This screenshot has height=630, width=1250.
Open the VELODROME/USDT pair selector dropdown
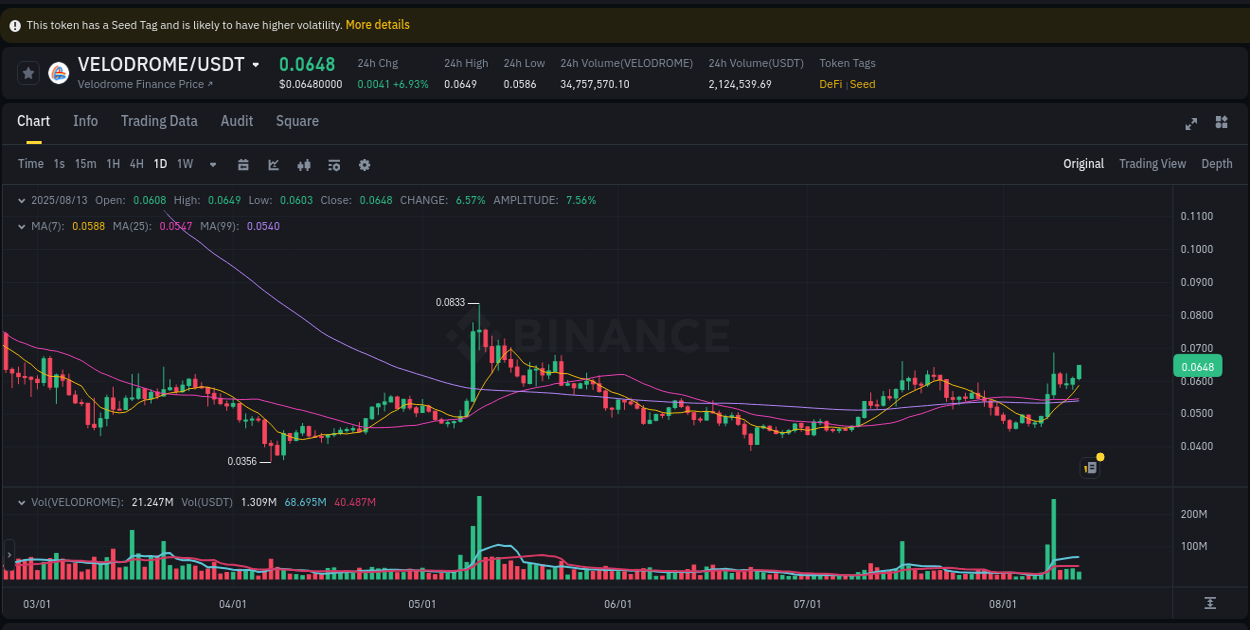[x=256, y=63]
